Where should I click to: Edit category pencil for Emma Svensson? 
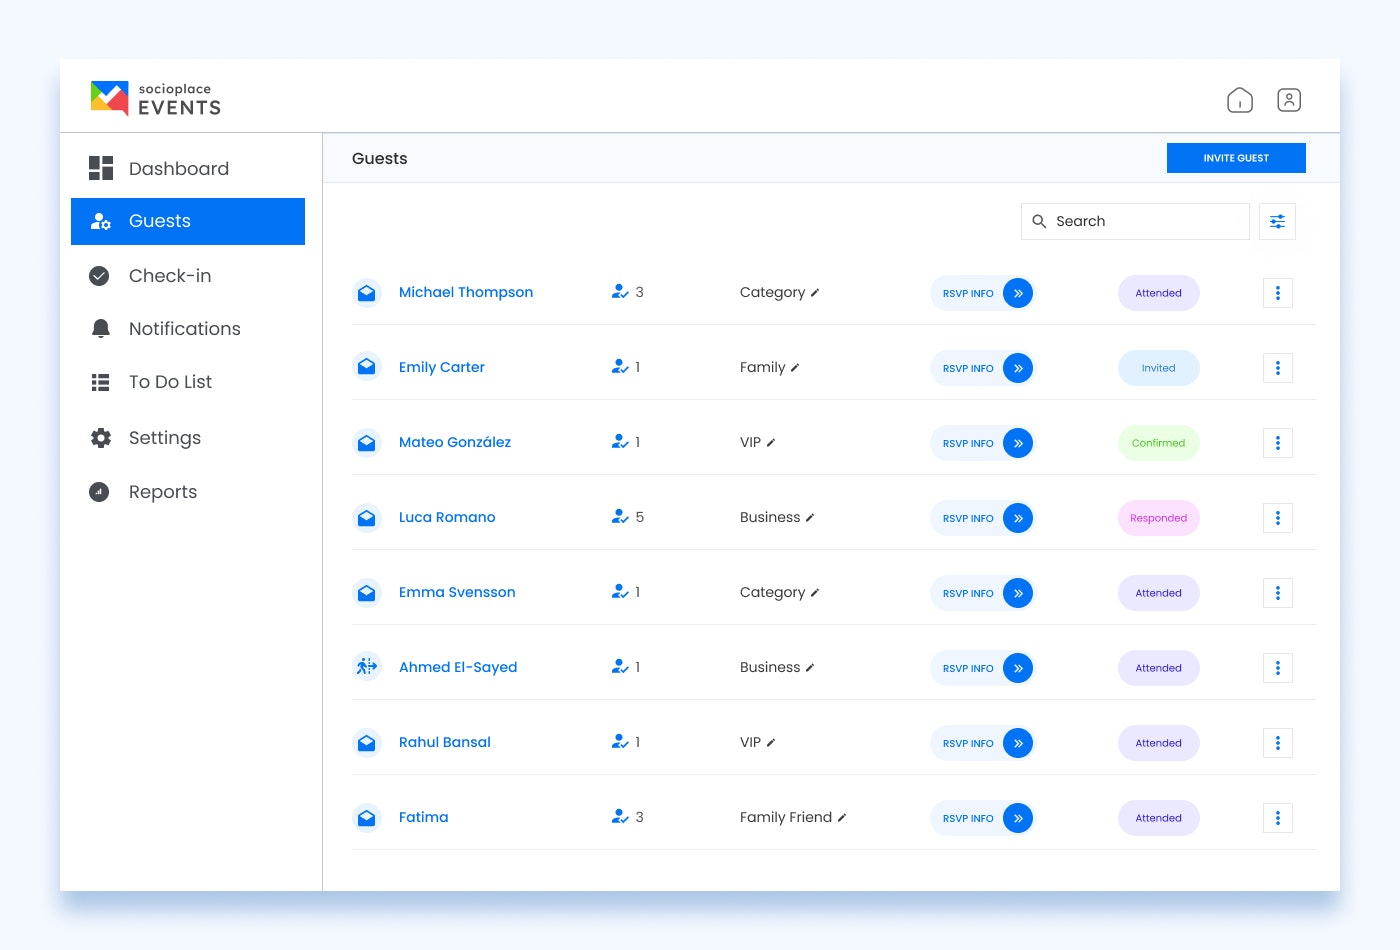pos(815,593)
